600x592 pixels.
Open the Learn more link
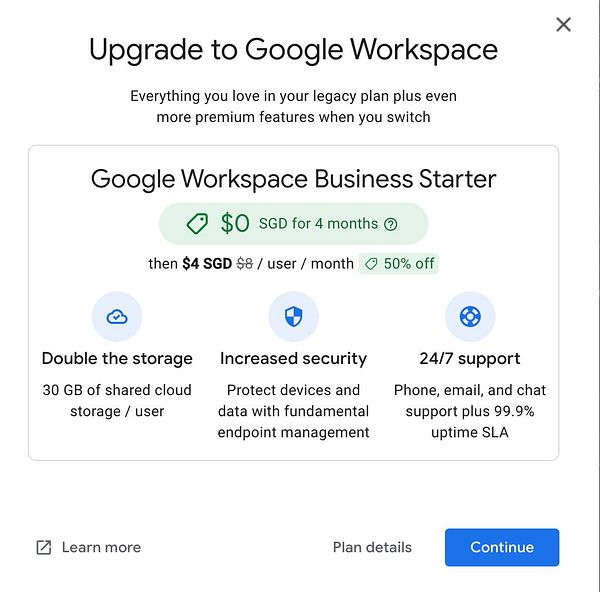click(101, 547)
